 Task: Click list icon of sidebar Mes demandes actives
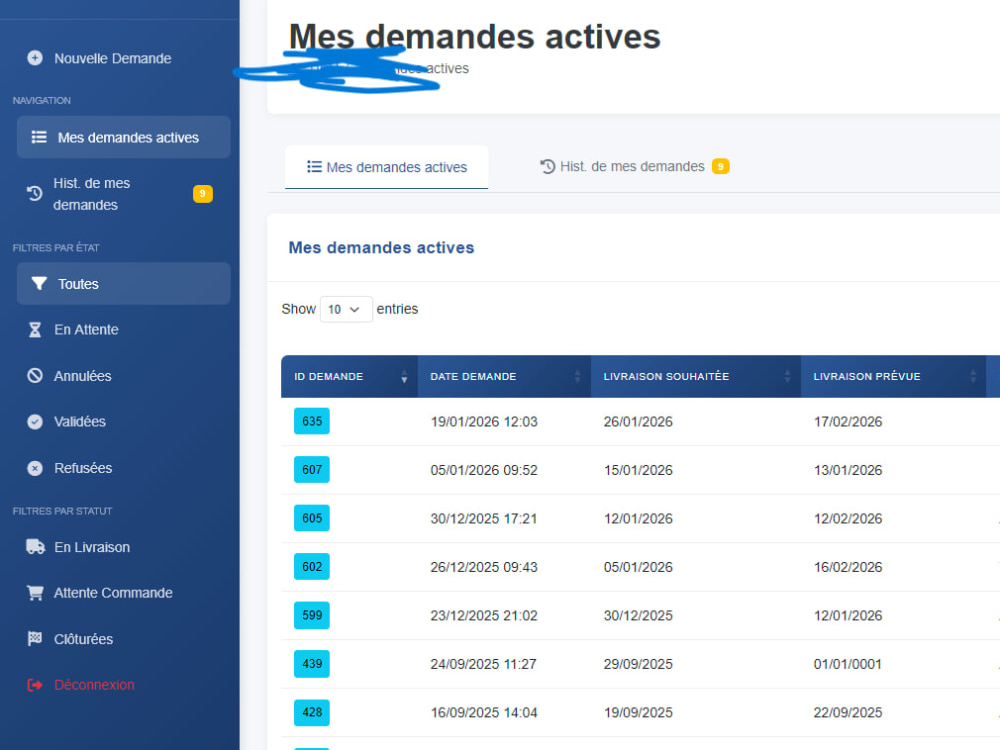[39, 137]
